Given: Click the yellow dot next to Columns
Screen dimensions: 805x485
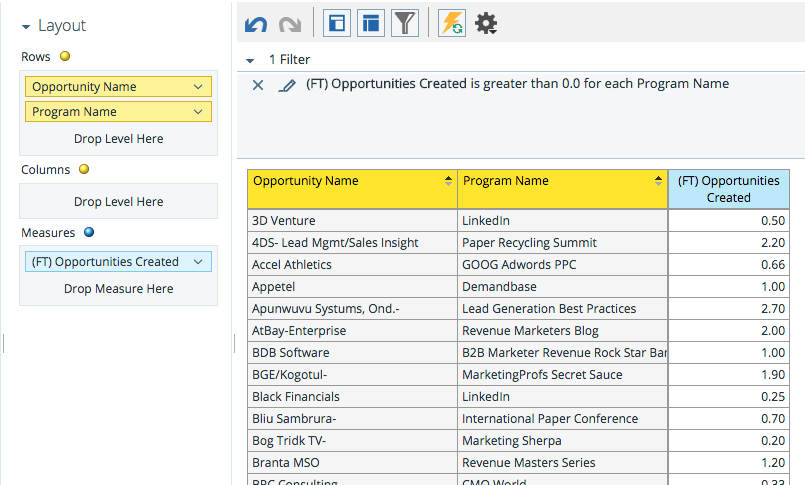Looking at the screenshot, I should pyautogui.click(x=84, y=170).
